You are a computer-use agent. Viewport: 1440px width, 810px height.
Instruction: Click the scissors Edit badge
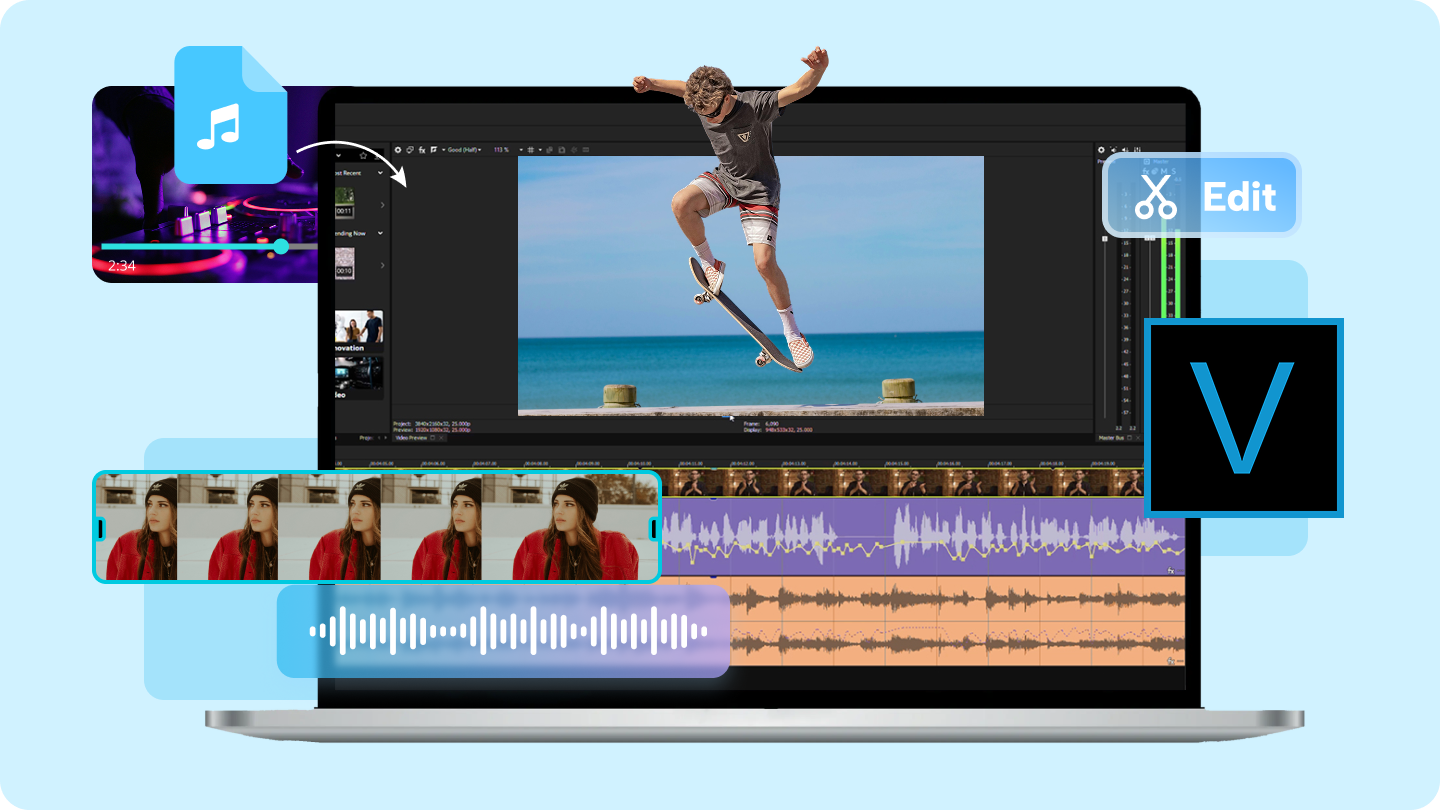click(x=1201, y=195)
